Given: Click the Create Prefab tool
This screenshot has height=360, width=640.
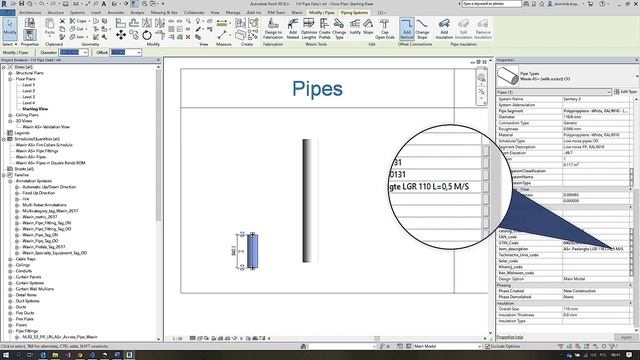Looking at the screenshot, I should pos(324,29).
